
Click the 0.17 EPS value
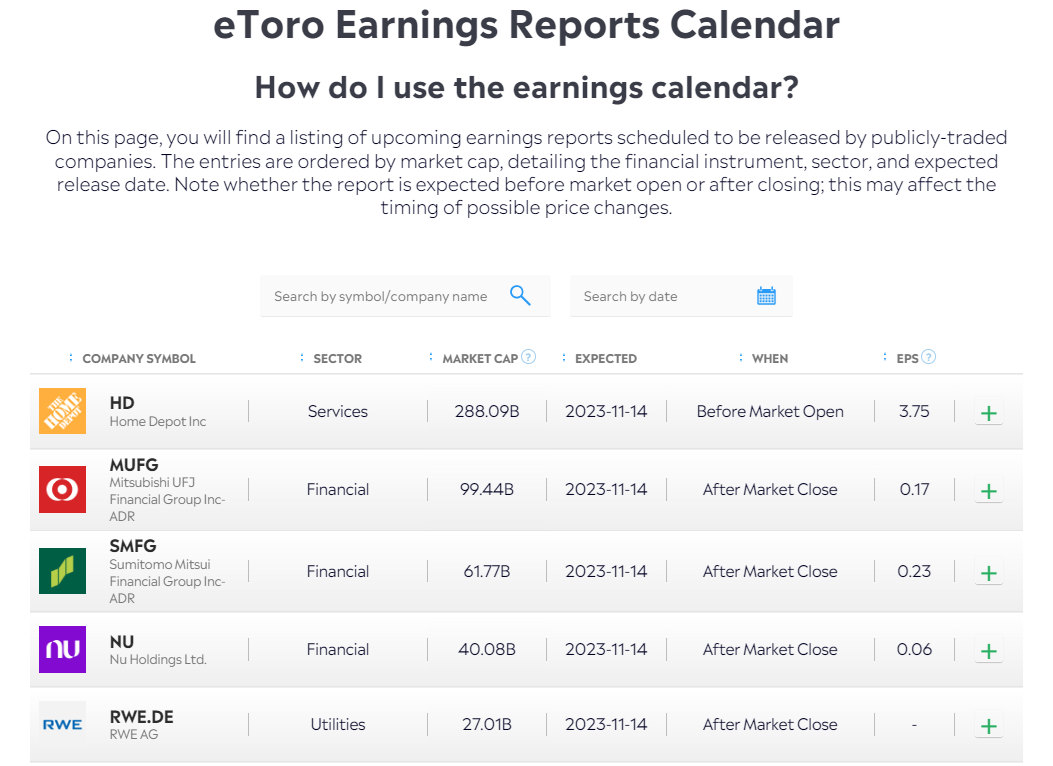pos(914,489)
